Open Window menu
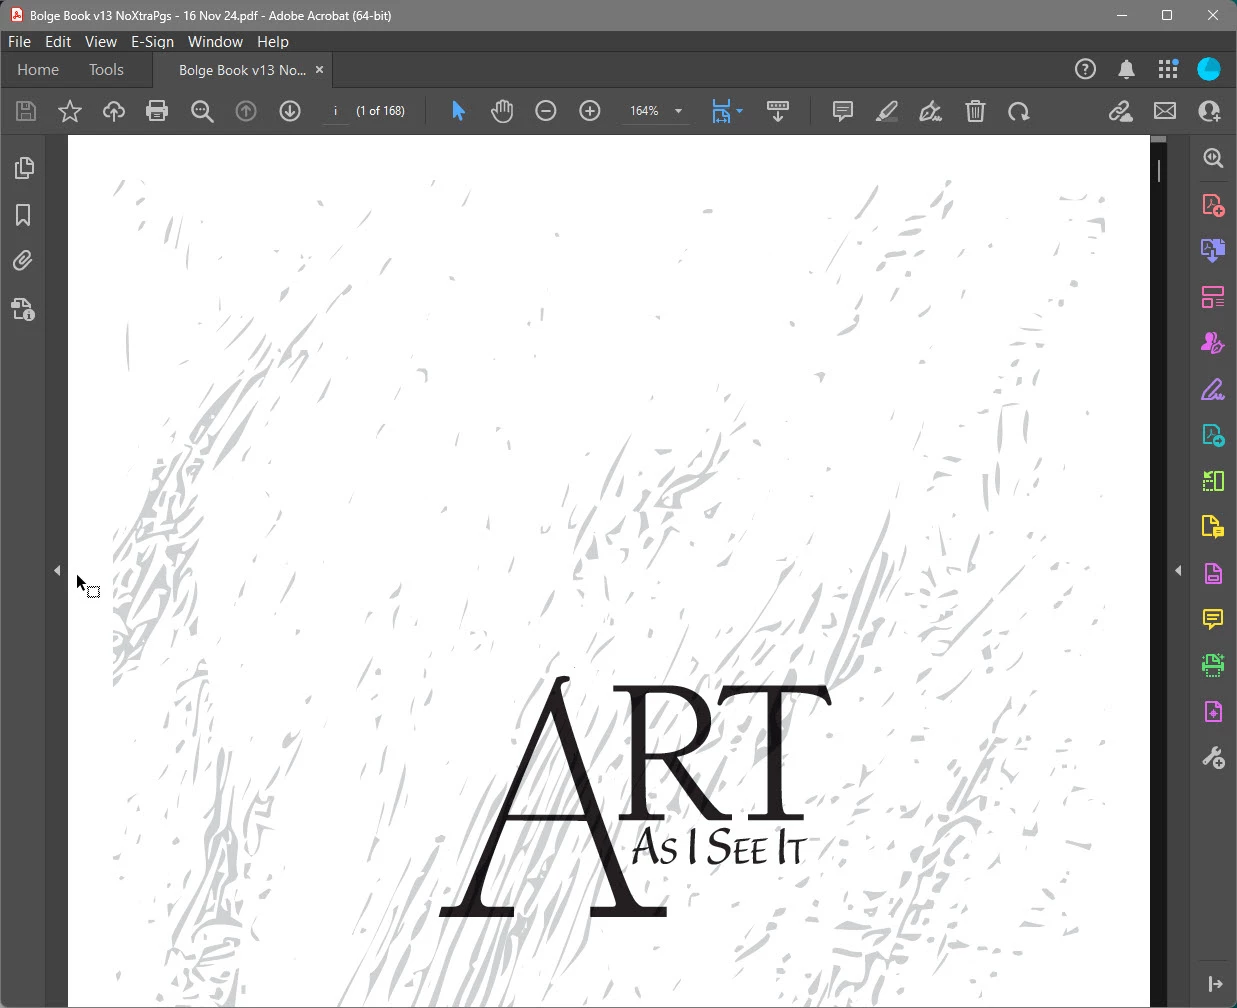The image size is (1237, 1008). click(x=215, y=42)
